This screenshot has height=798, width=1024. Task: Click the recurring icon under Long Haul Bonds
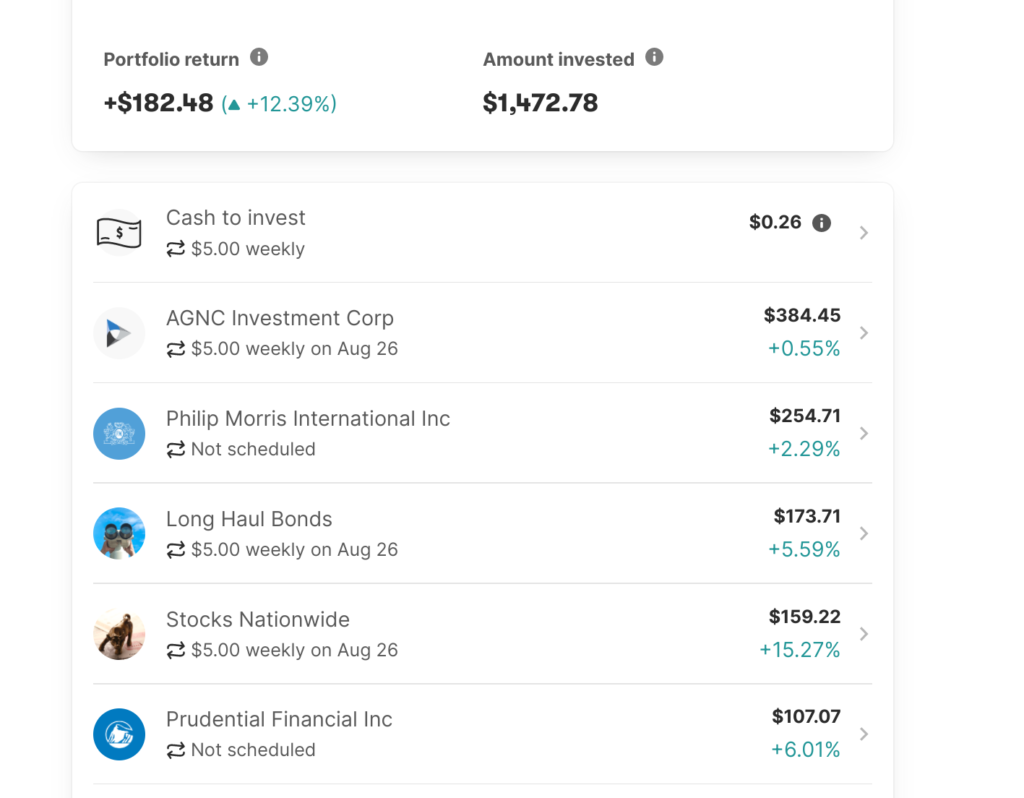(176, 550)
